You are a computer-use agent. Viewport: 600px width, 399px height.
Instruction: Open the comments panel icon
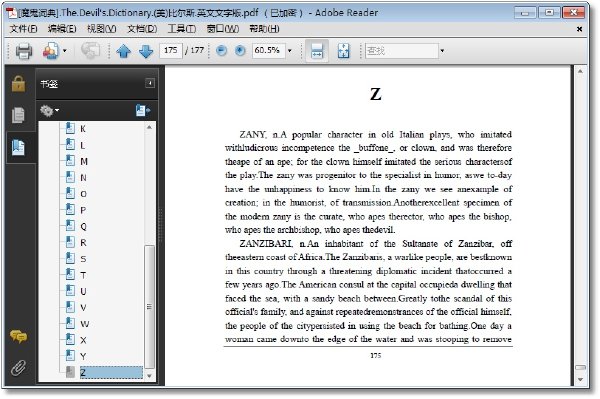18,336
